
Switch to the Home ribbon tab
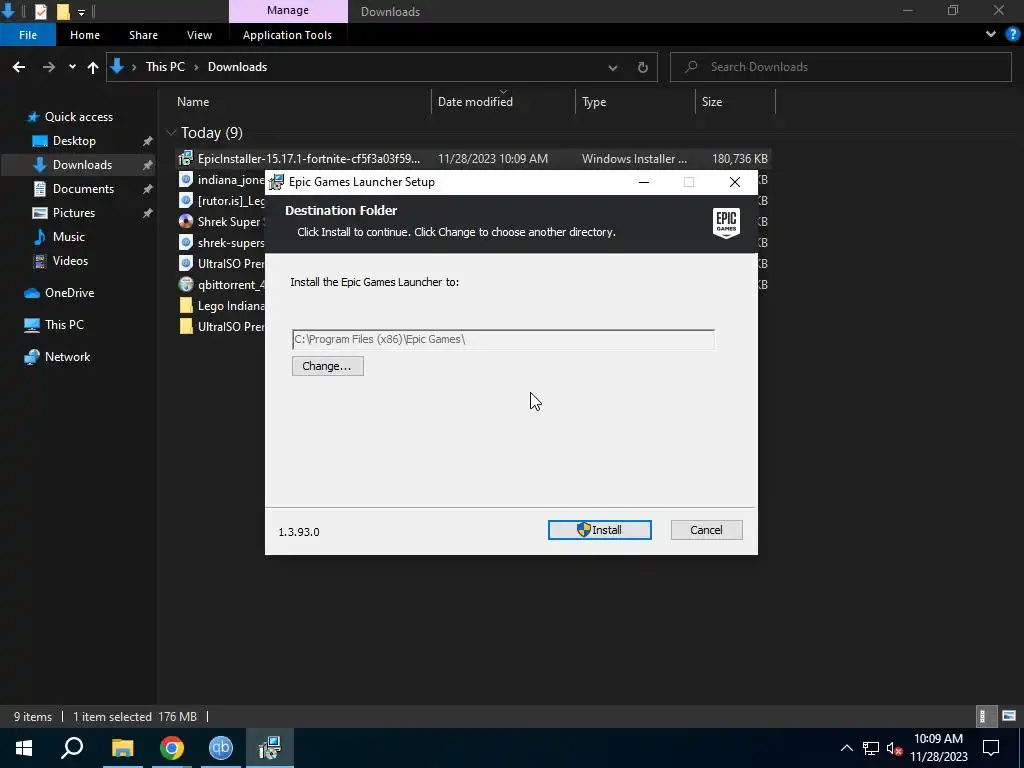click(85, 35)
